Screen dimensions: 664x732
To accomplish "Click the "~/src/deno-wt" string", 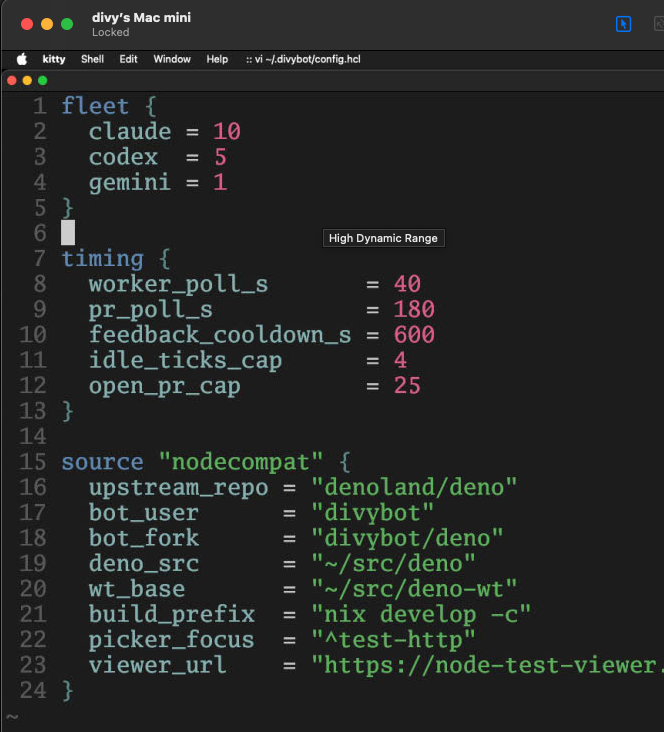I will click(414, 589).
